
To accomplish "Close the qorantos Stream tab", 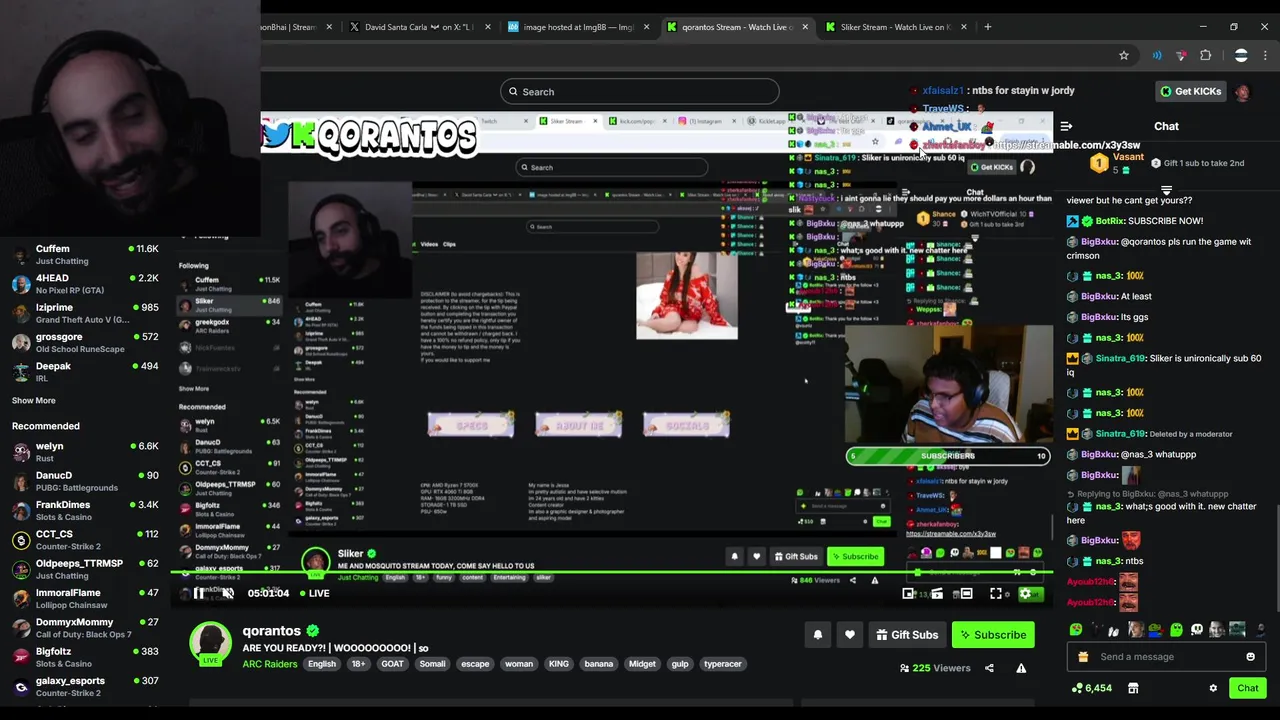I will click(x=805, y=27).
